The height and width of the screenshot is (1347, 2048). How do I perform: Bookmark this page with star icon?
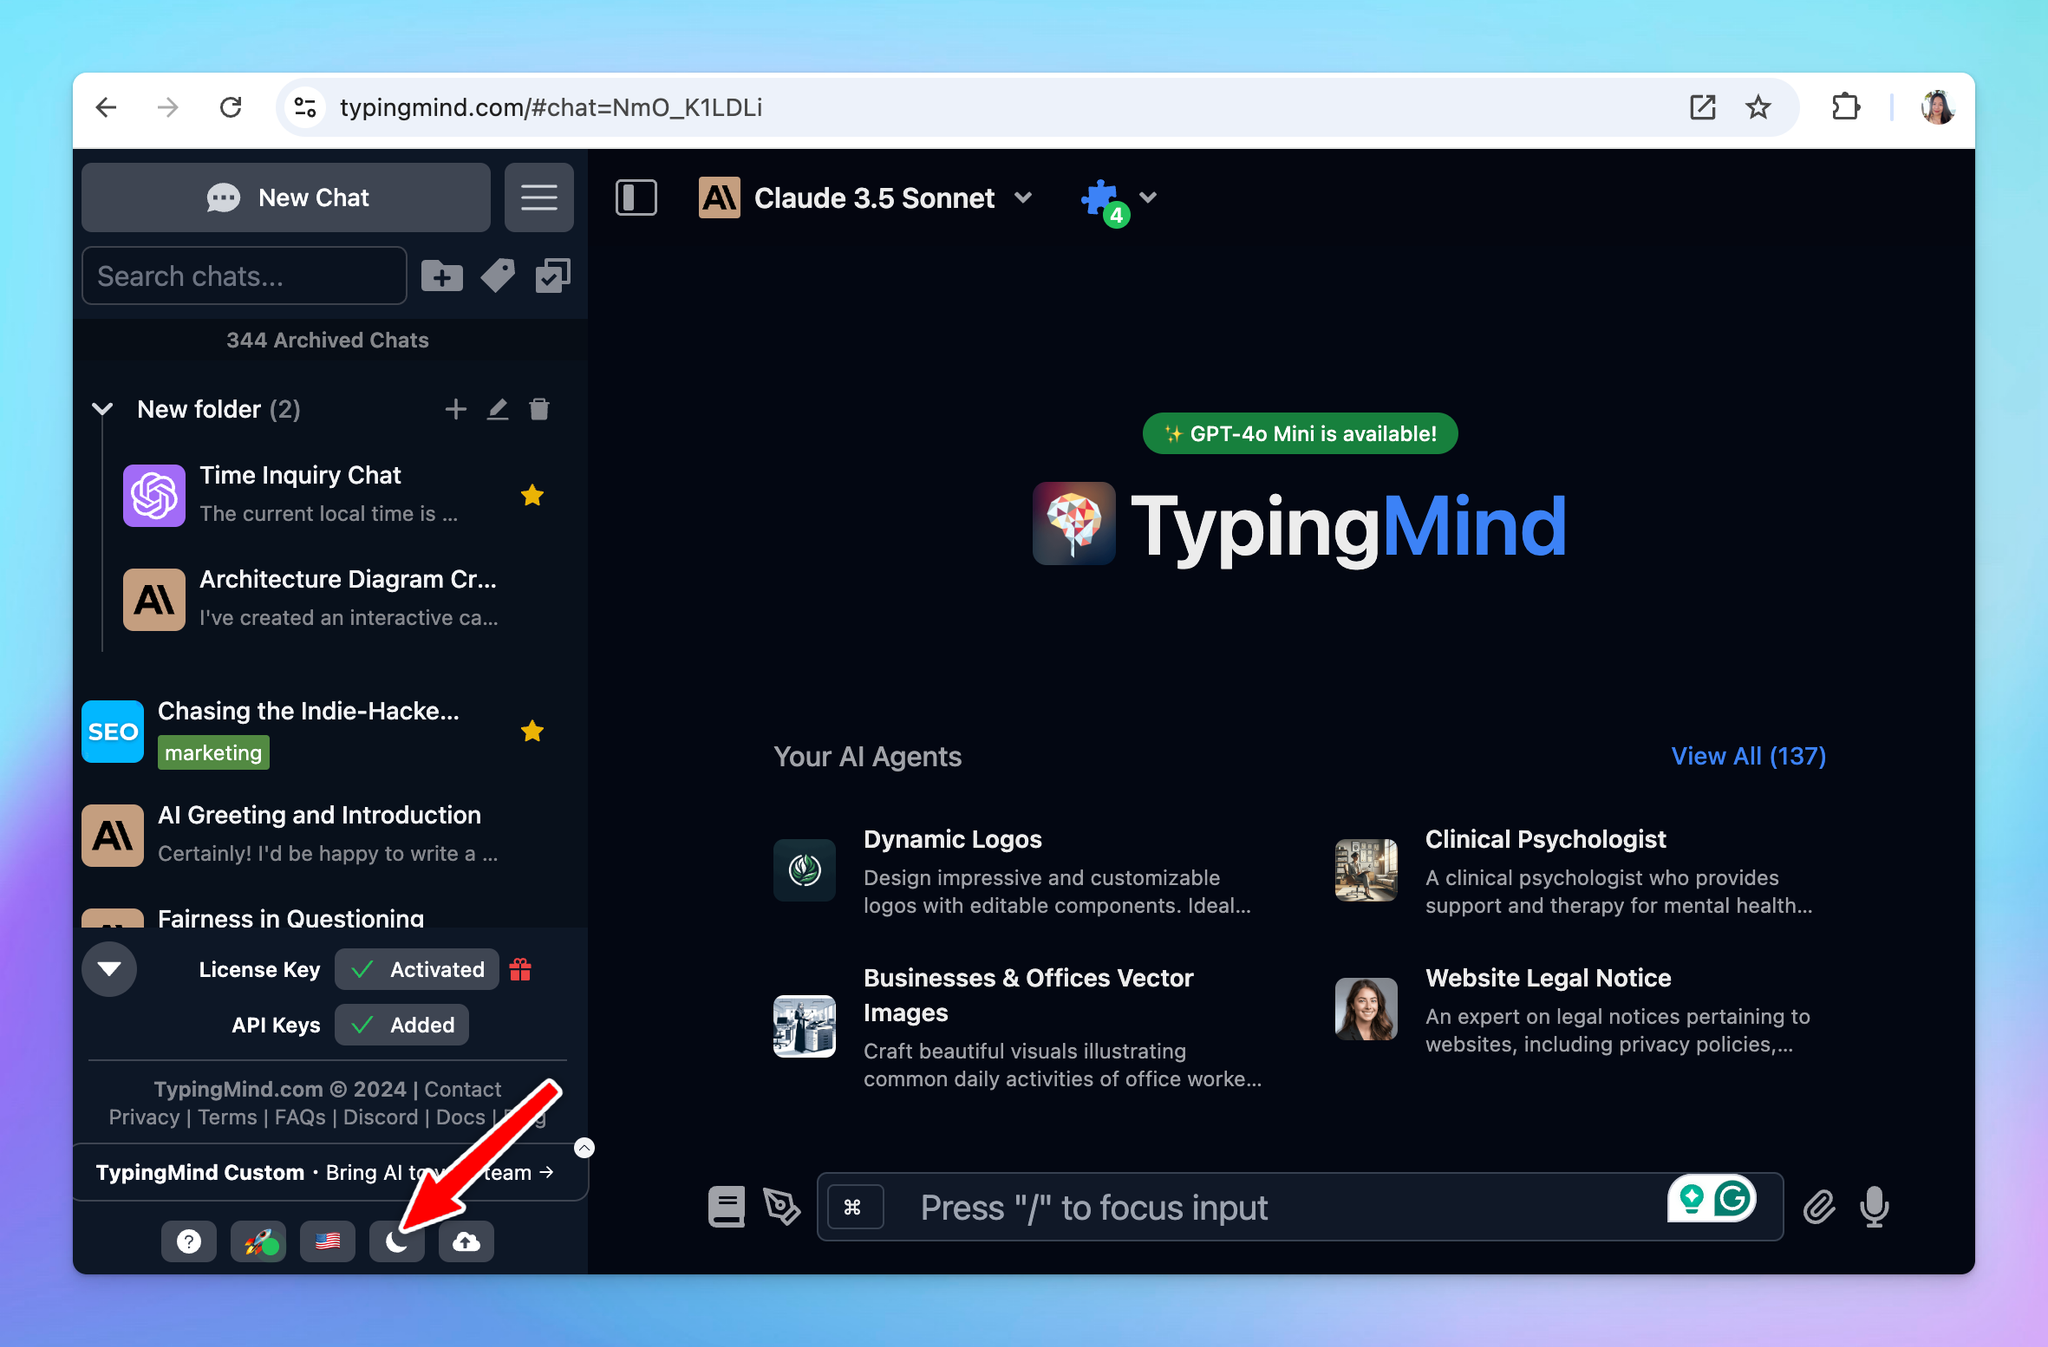click(1758, 107)
